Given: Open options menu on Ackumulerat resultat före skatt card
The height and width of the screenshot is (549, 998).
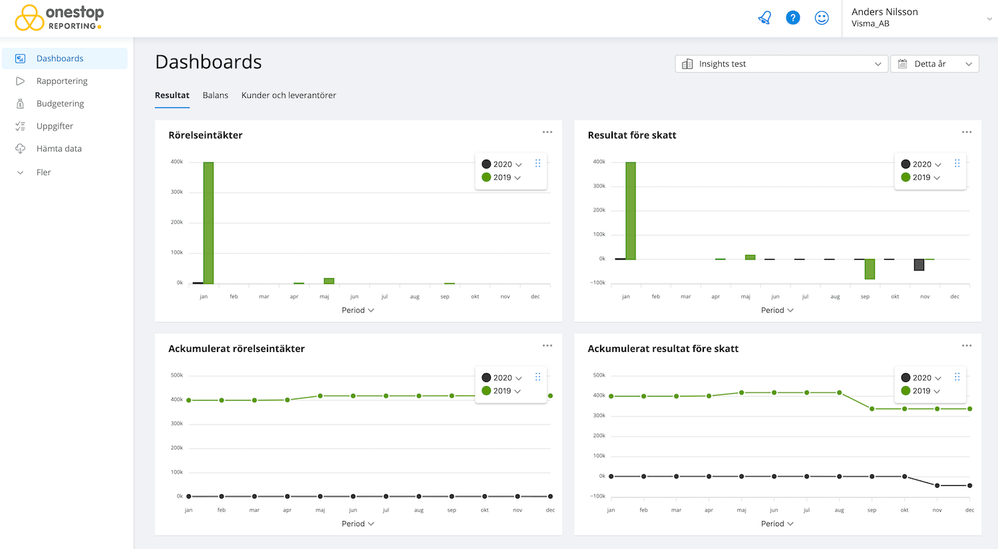Looking at the screenshot, I should 967,345.
